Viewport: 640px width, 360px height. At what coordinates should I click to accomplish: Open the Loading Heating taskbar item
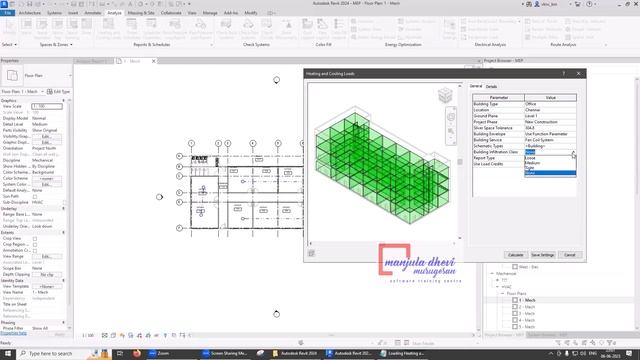(402, 353)
